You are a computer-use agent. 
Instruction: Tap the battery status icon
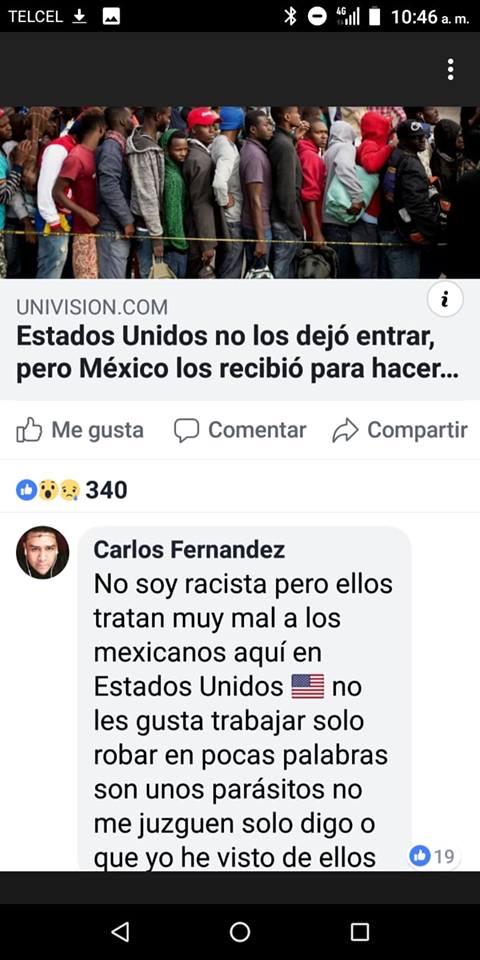point(374,17)
